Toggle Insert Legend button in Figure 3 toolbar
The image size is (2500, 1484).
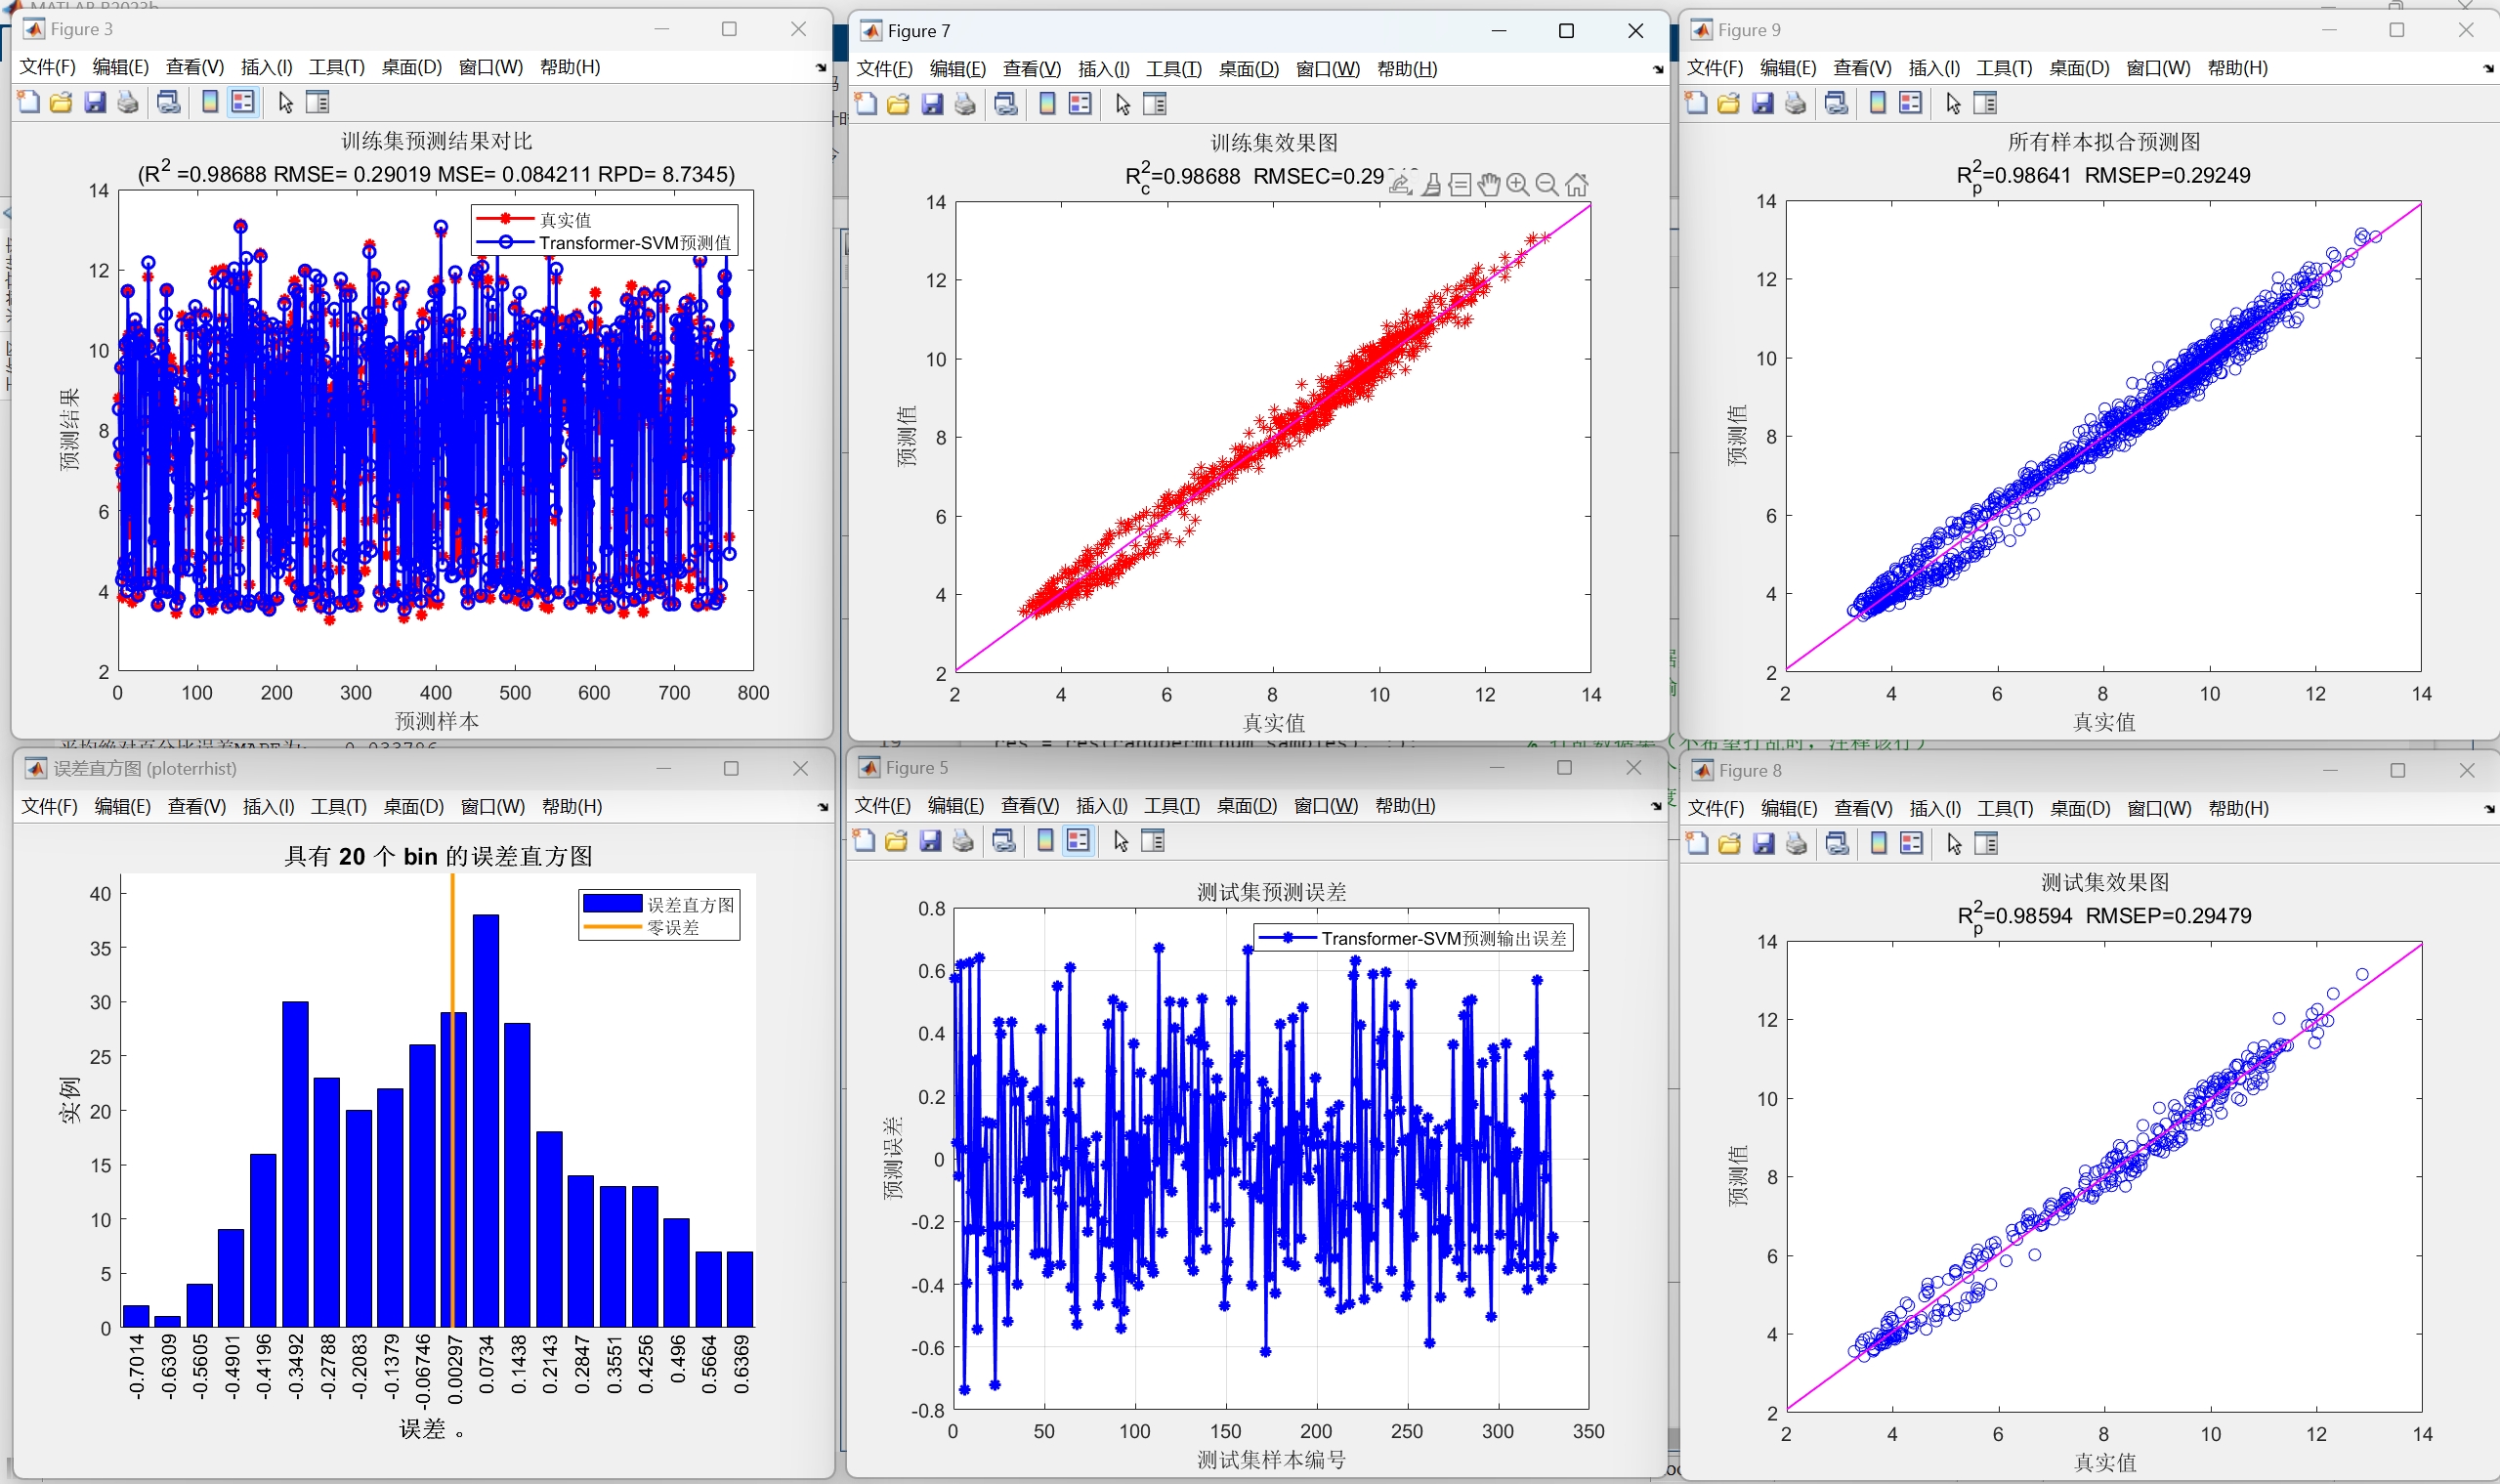243,102
